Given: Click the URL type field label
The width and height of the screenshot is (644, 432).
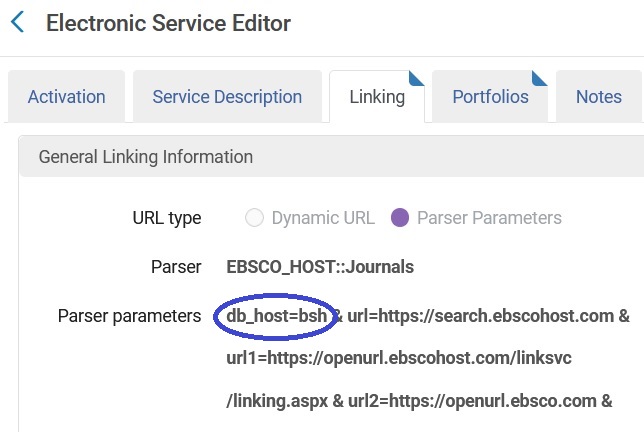Looking at the screenshot, I should click(167, 218).
